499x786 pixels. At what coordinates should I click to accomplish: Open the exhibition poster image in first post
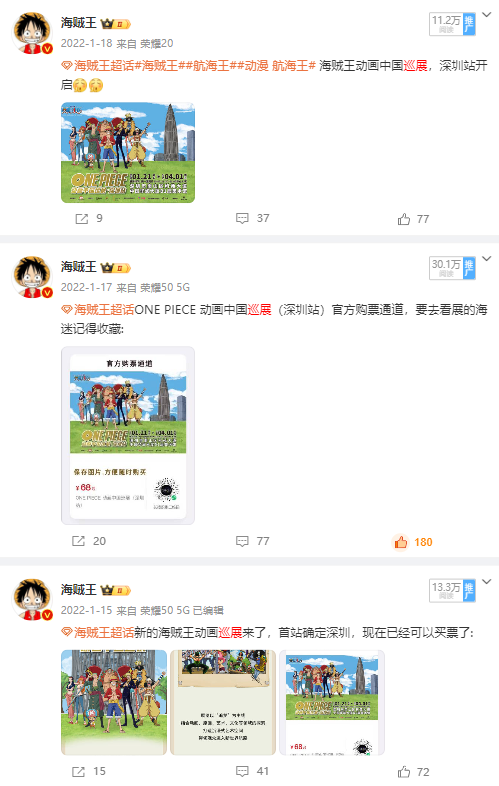[x=128, y=152]
